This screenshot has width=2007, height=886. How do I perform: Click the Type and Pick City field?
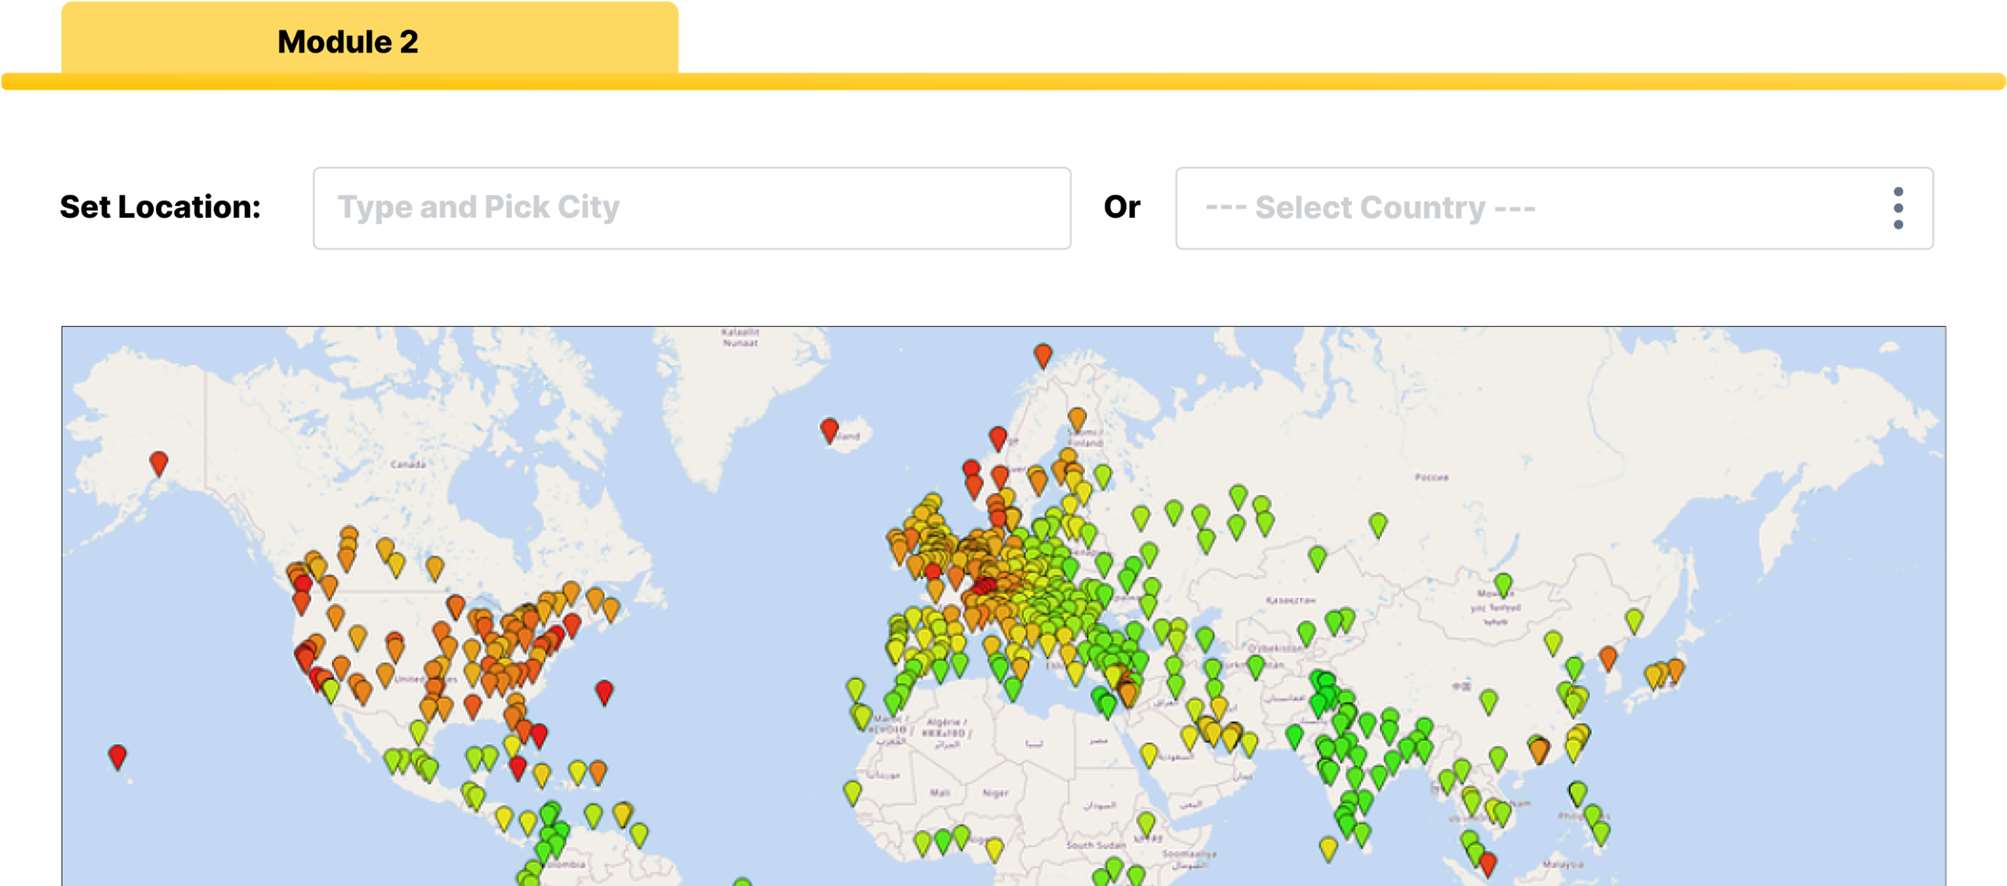point(692,208)
